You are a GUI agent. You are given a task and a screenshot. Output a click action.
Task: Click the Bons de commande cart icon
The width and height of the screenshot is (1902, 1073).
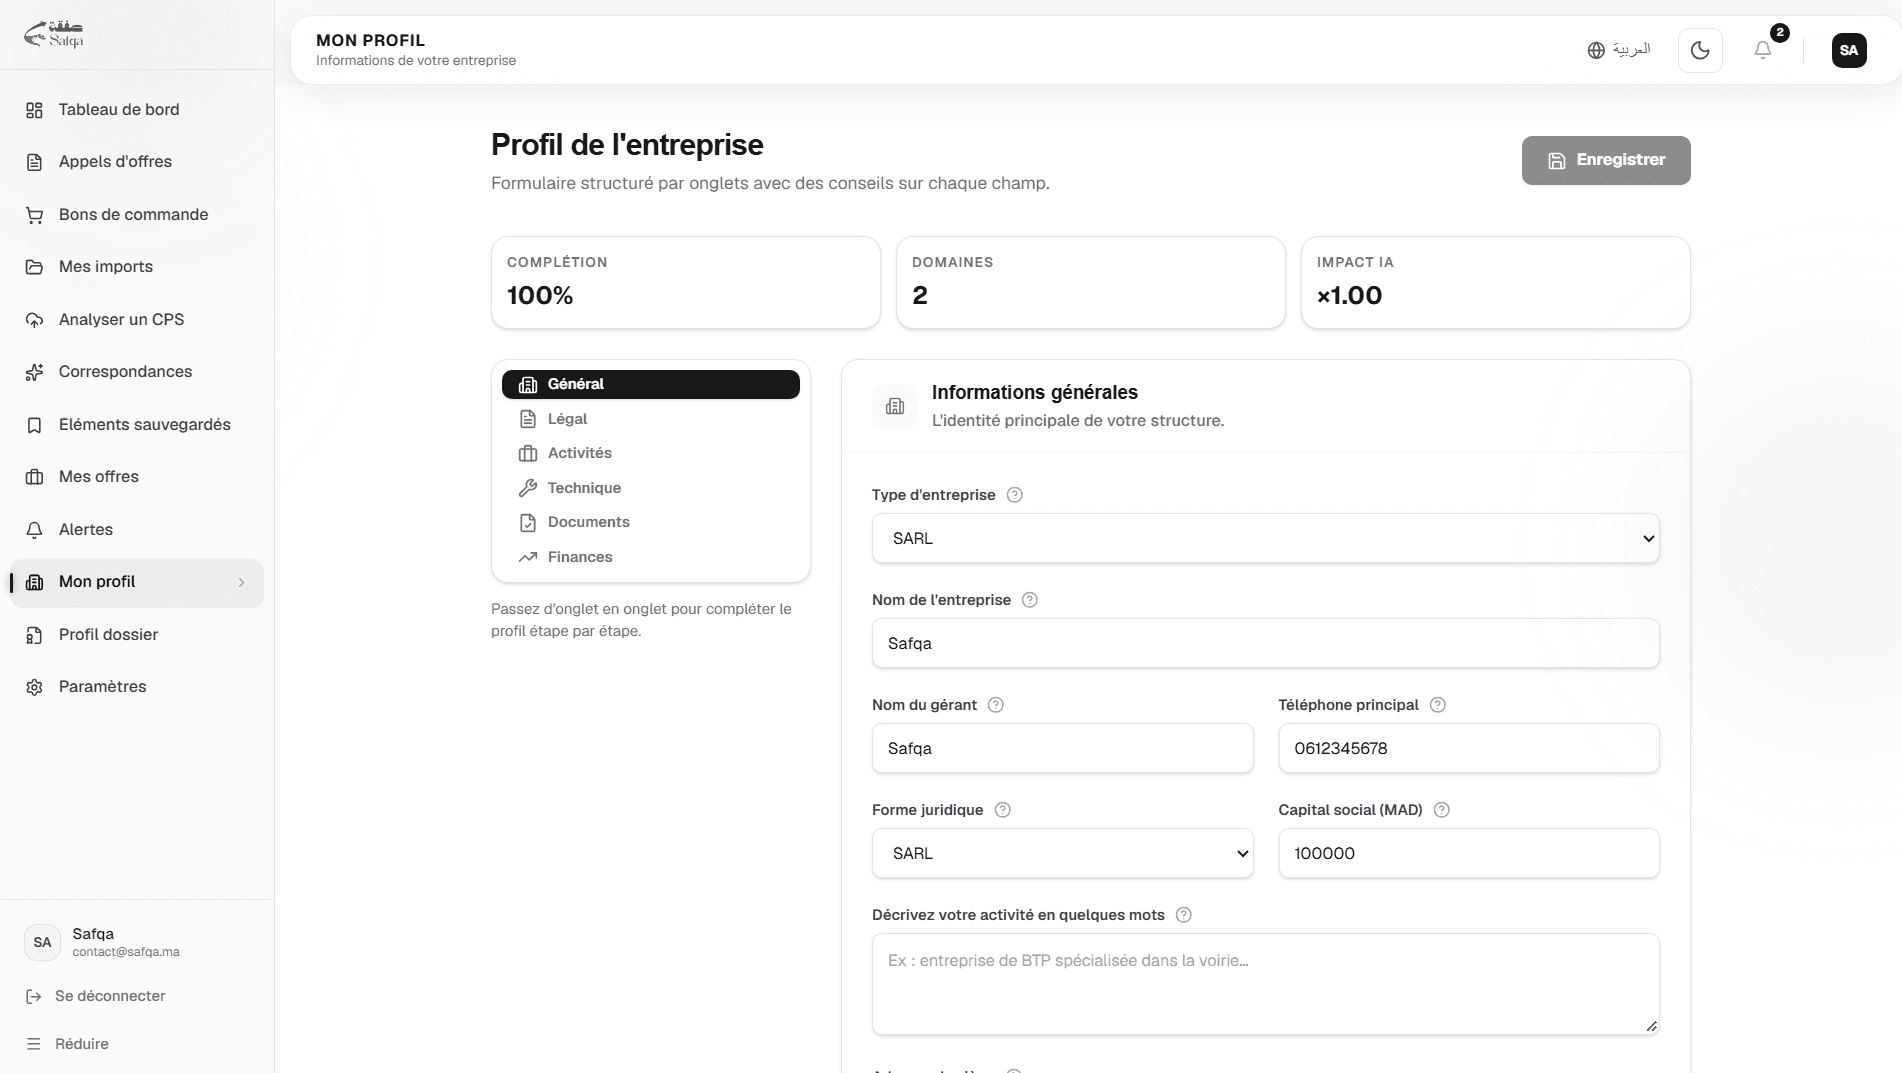pos(34,215)
